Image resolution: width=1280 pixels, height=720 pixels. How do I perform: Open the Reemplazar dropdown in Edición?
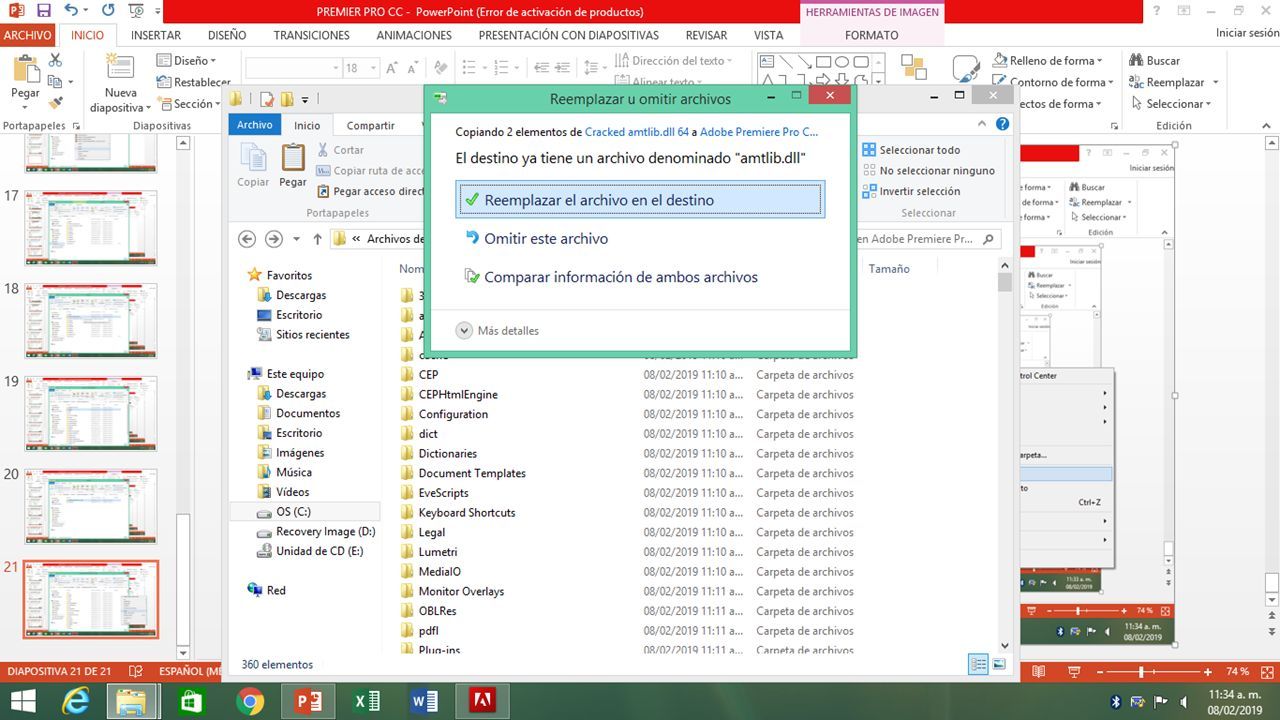pos(1174,83)
